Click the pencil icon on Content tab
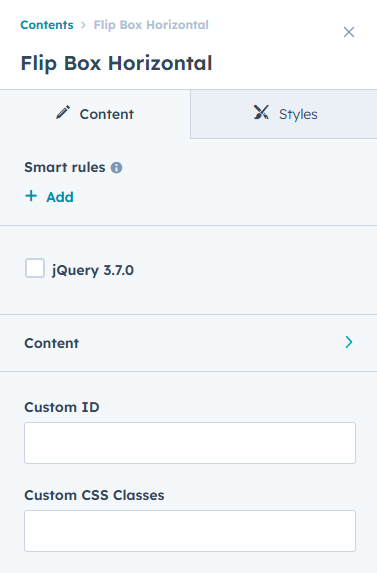This screenshot has height=573, width=377. click(x=63, y=113)
